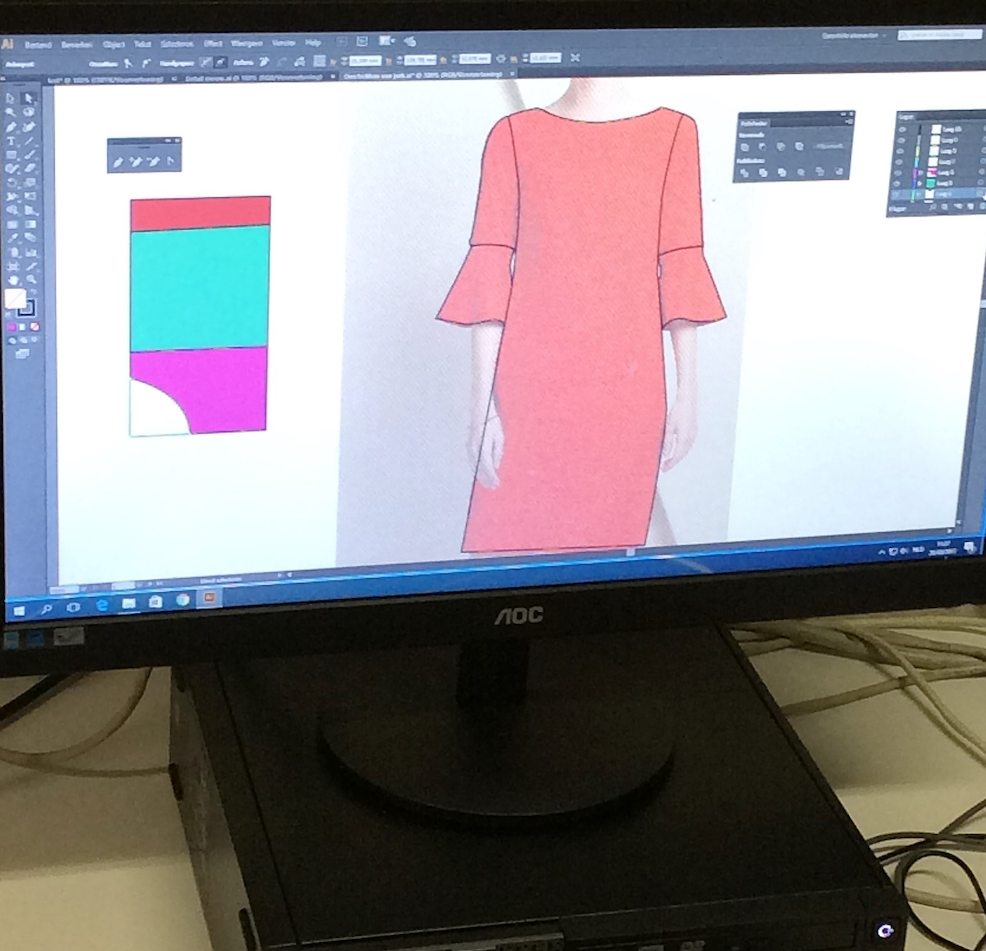Select the Zoom tool
Image resolution: width=986 pixels, height=951 pixels.
(x=31, y=281)
